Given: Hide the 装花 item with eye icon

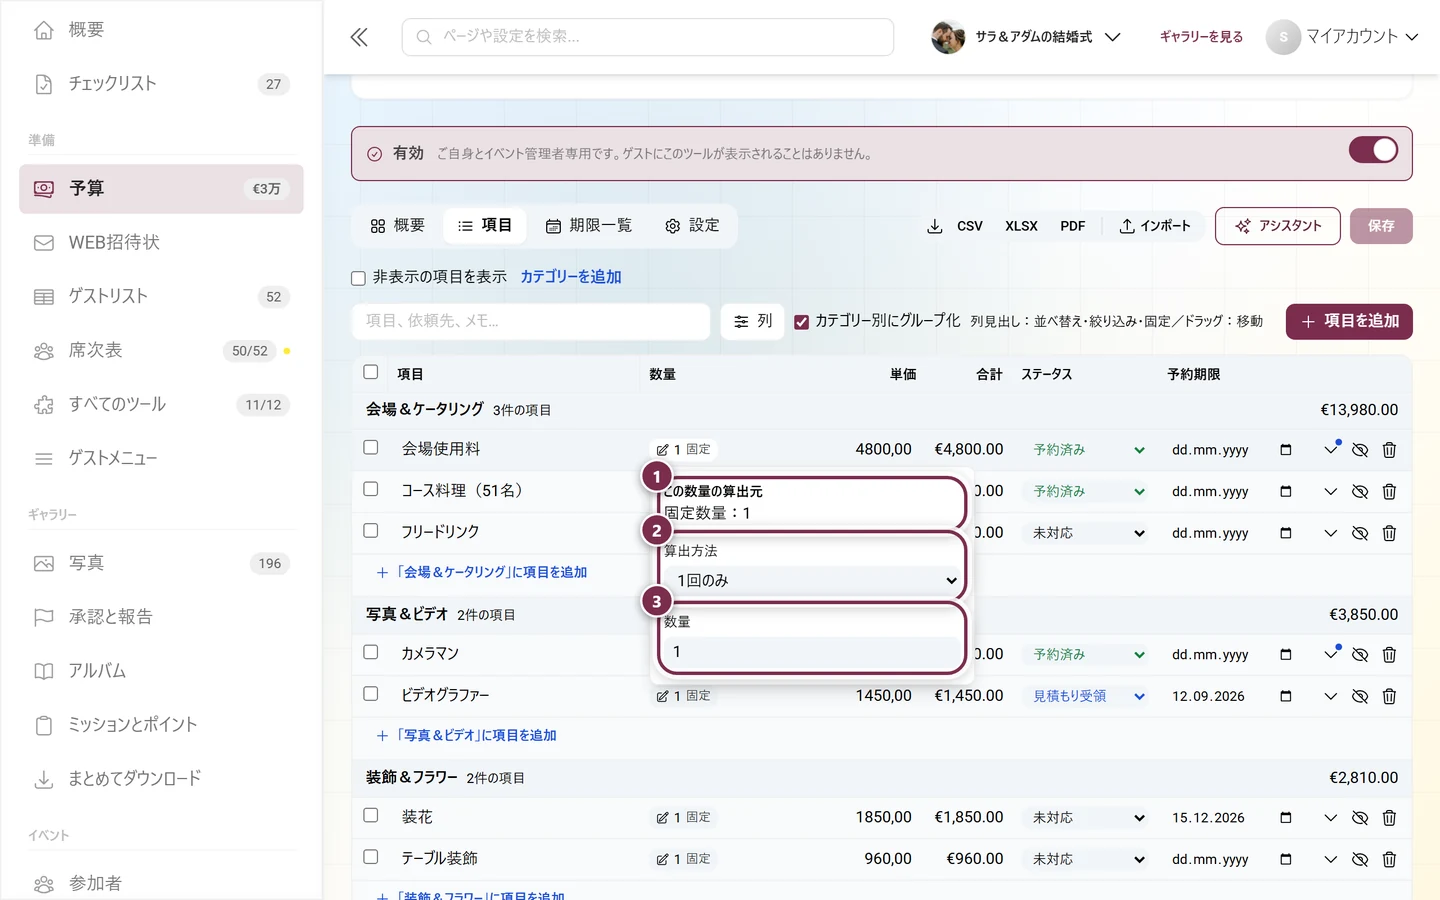Looking at the screenshot, I should 1360,818.
